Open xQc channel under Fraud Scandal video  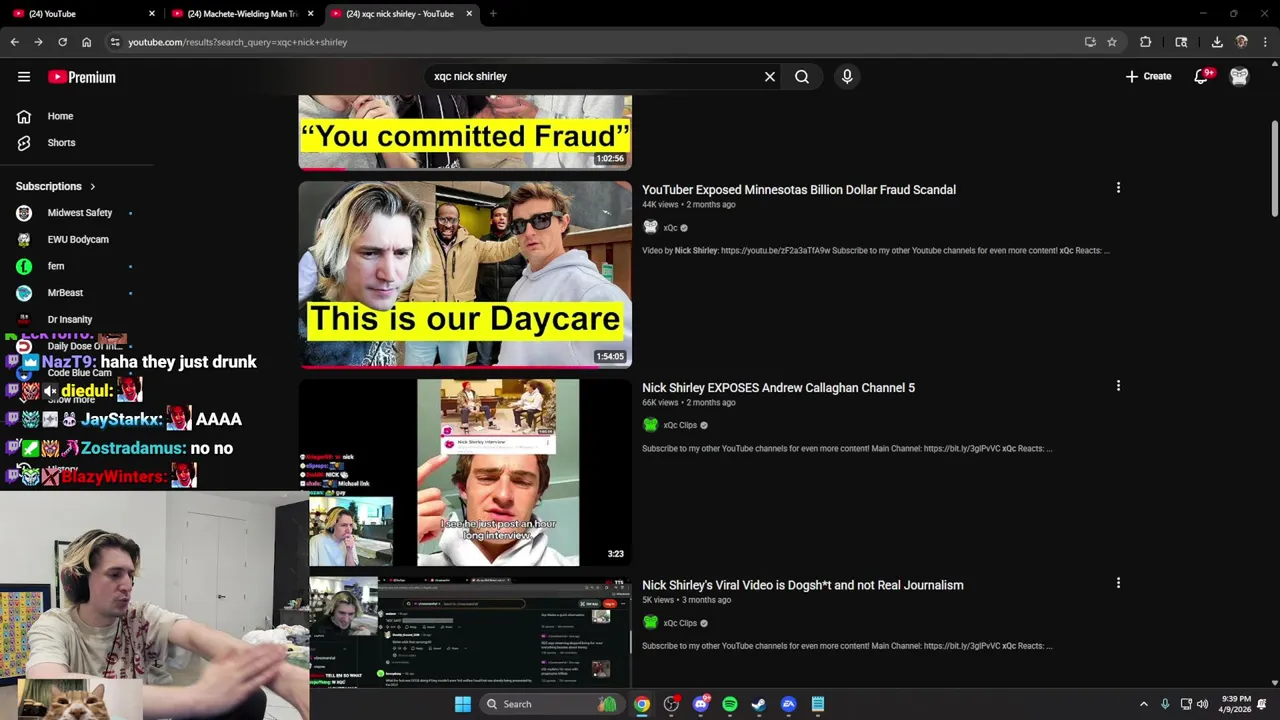[670, 228]
